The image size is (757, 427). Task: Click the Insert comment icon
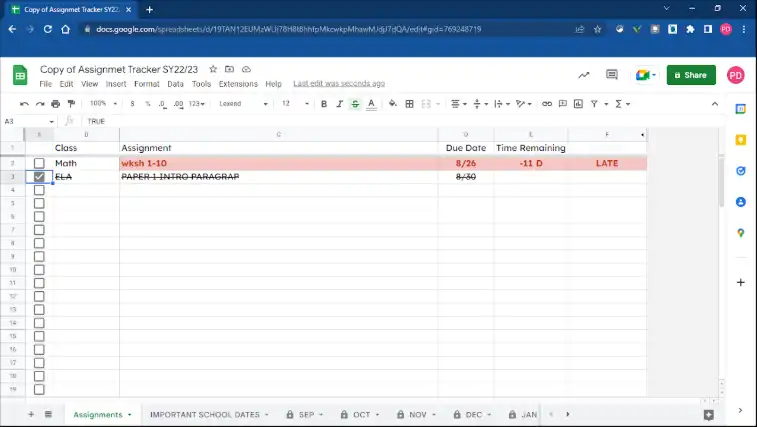point(562,104)
